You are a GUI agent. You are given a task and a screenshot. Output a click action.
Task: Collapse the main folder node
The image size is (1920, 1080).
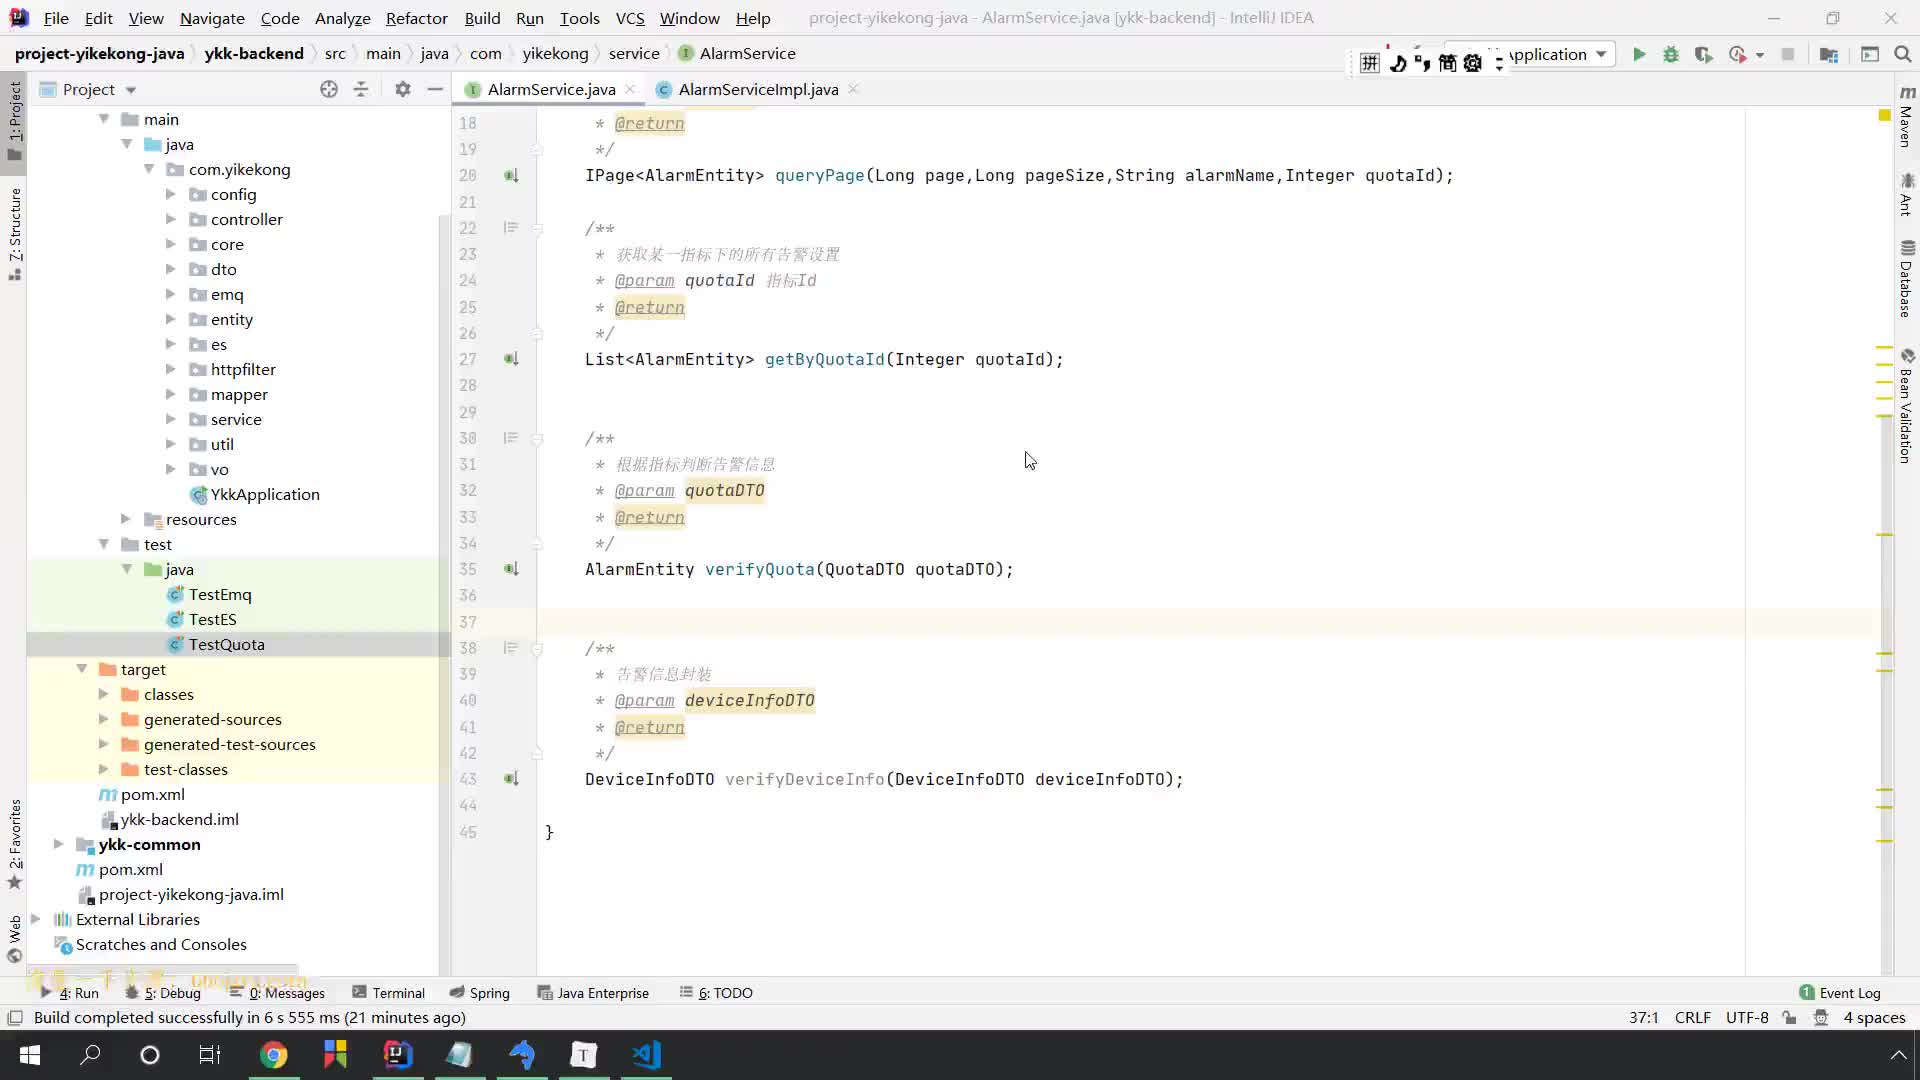pyautogui.click(x=103, y=119)
